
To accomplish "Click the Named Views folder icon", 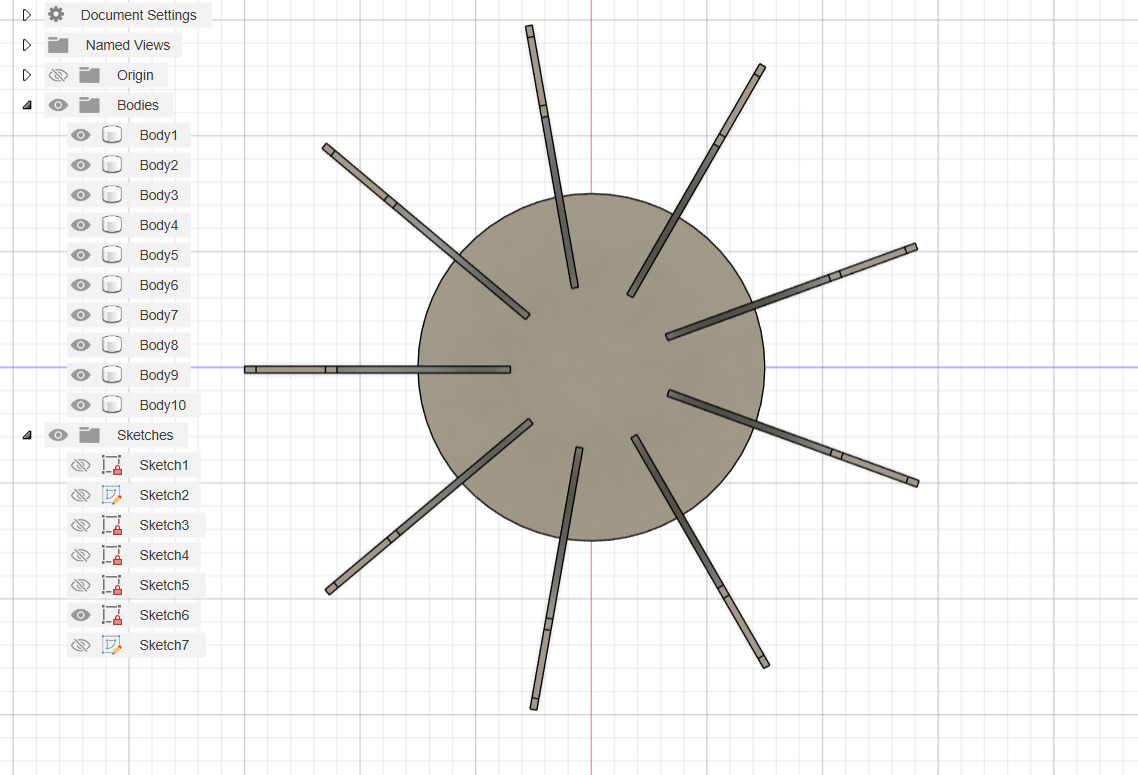I will coord(57,45).
